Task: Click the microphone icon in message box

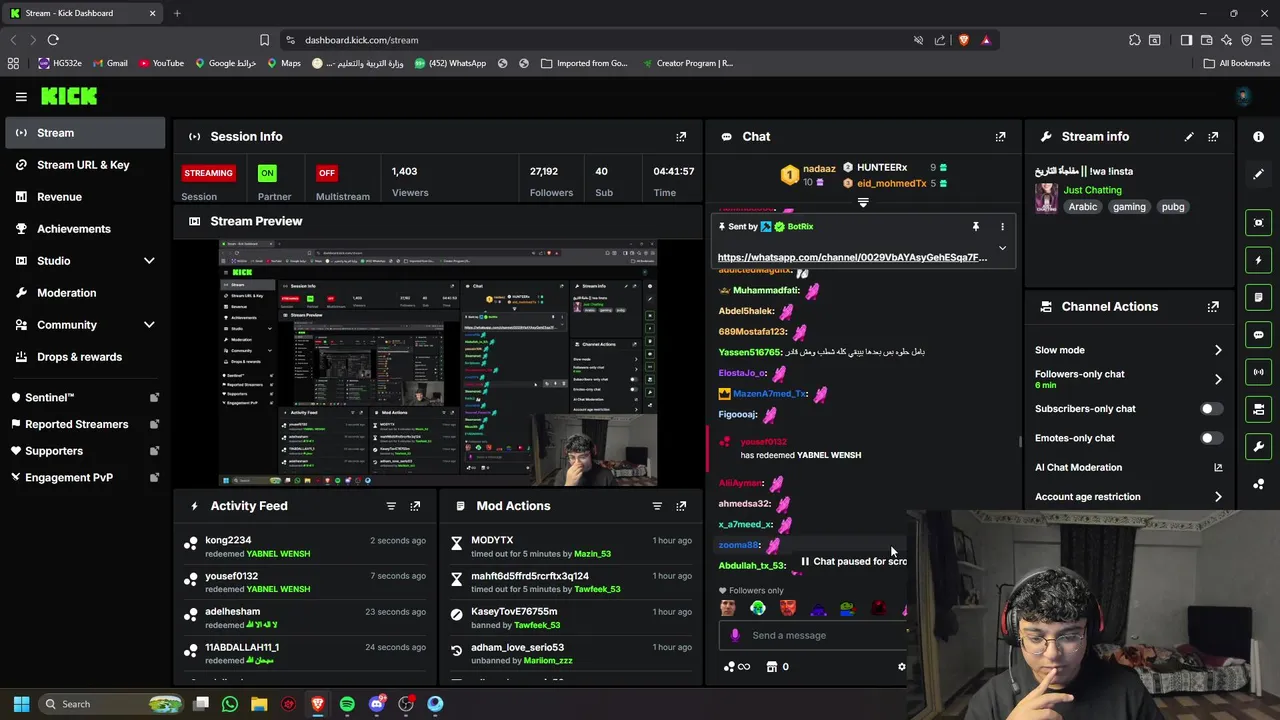Action: (x=736, y=635)
